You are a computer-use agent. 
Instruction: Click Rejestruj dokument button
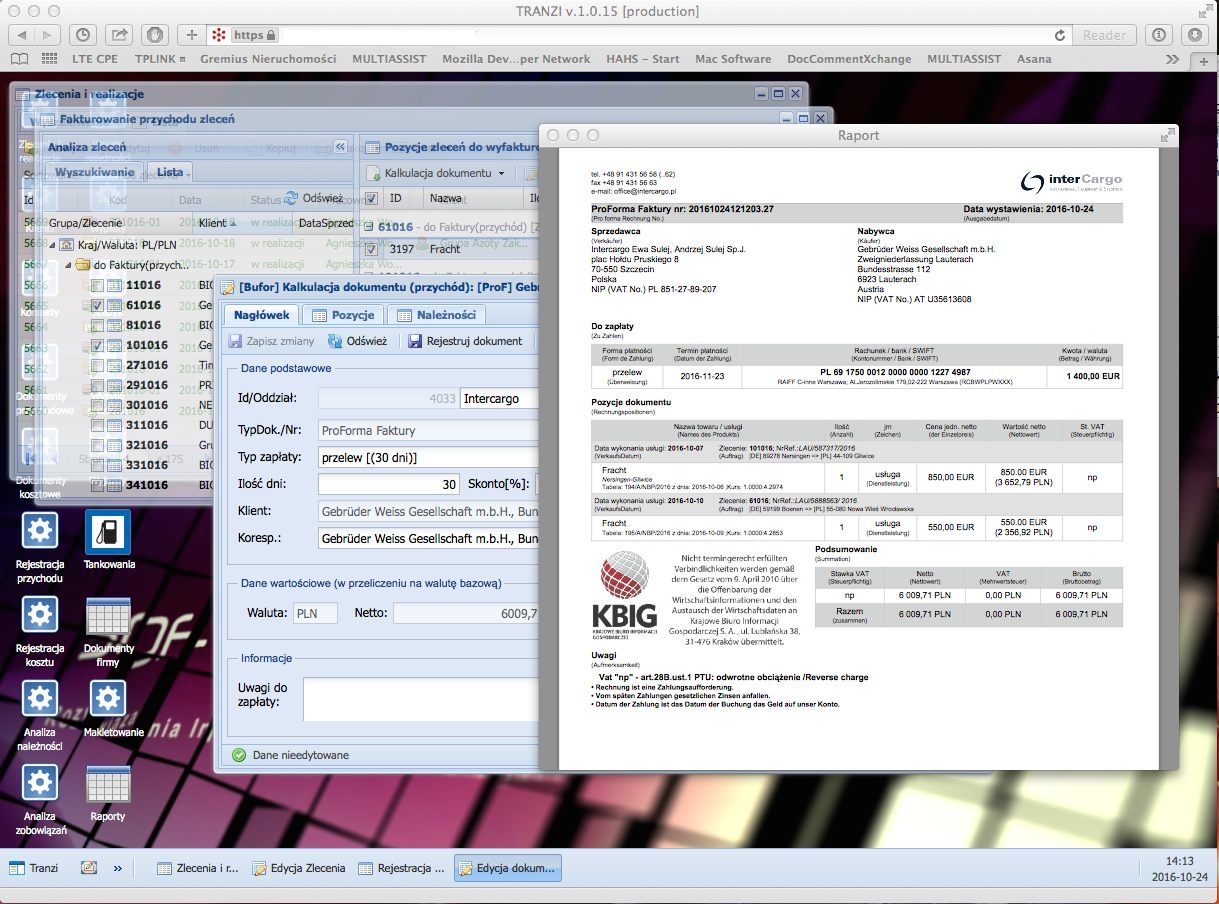[x=465, y=341]
